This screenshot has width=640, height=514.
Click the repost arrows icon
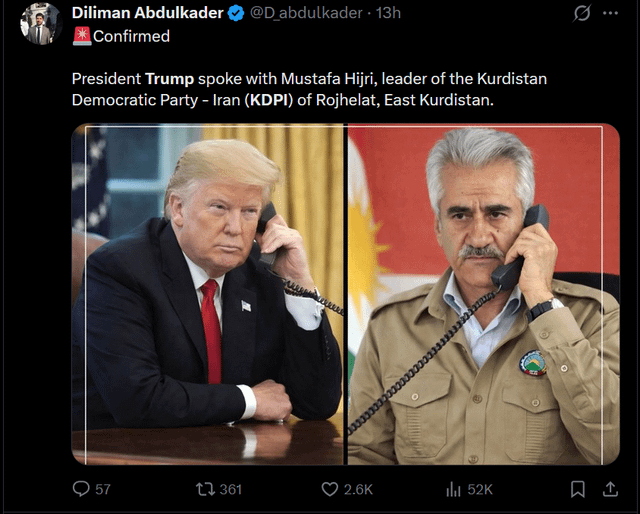coord(205,489)
